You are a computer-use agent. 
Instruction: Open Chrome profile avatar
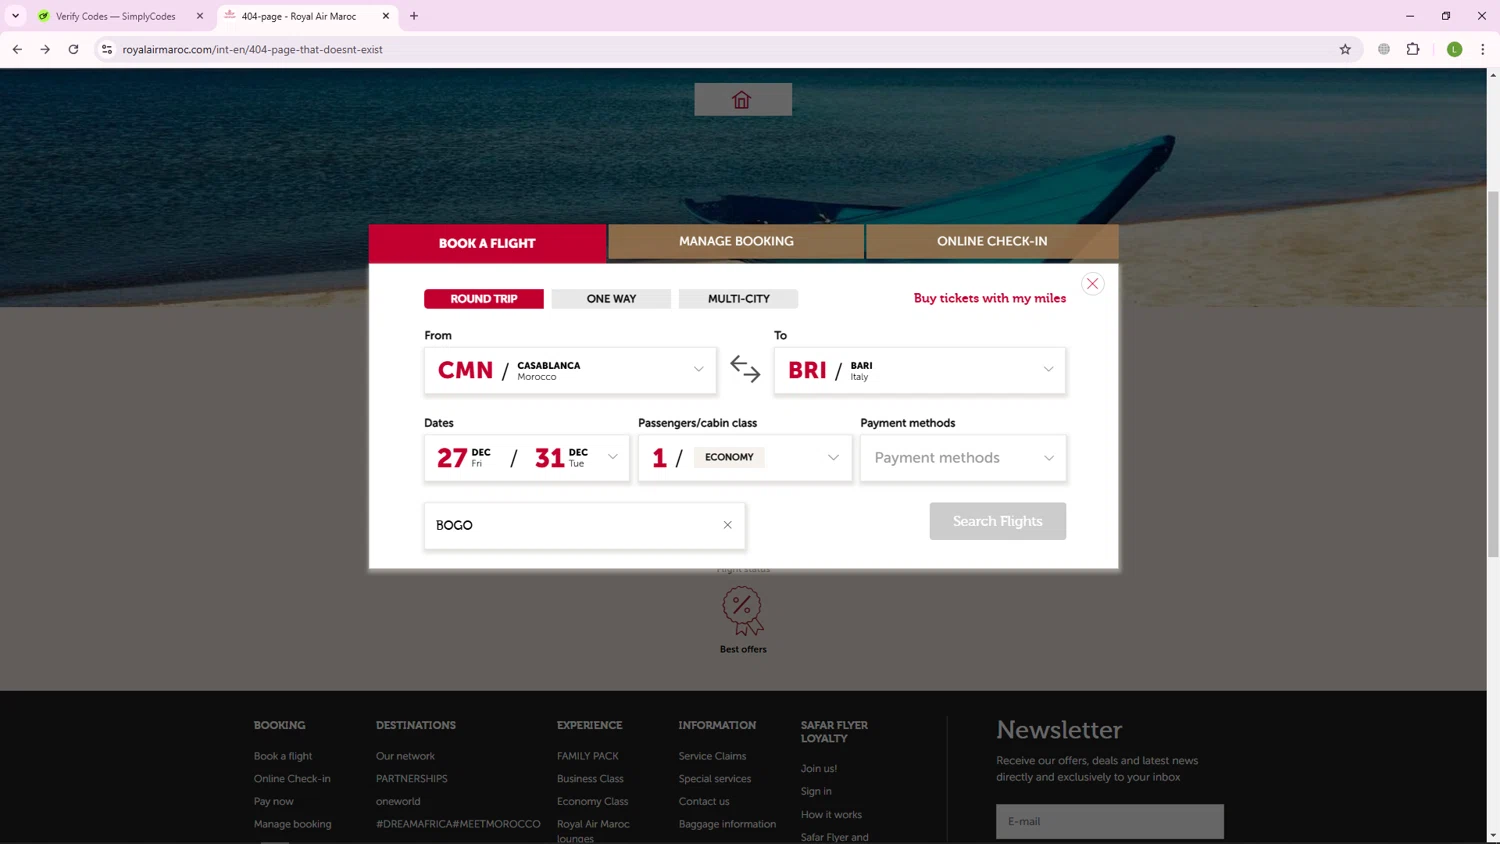click(1454, 49)
